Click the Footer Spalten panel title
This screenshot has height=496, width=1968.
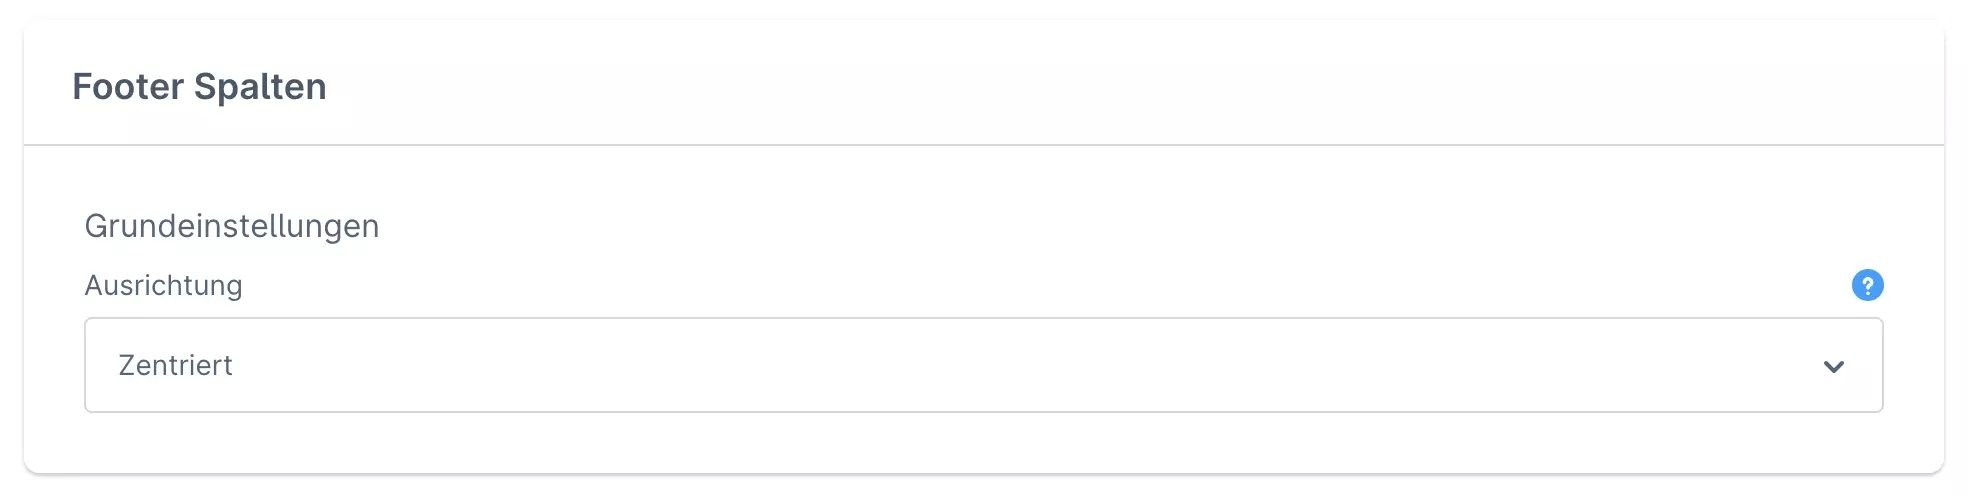coord(199,87)
